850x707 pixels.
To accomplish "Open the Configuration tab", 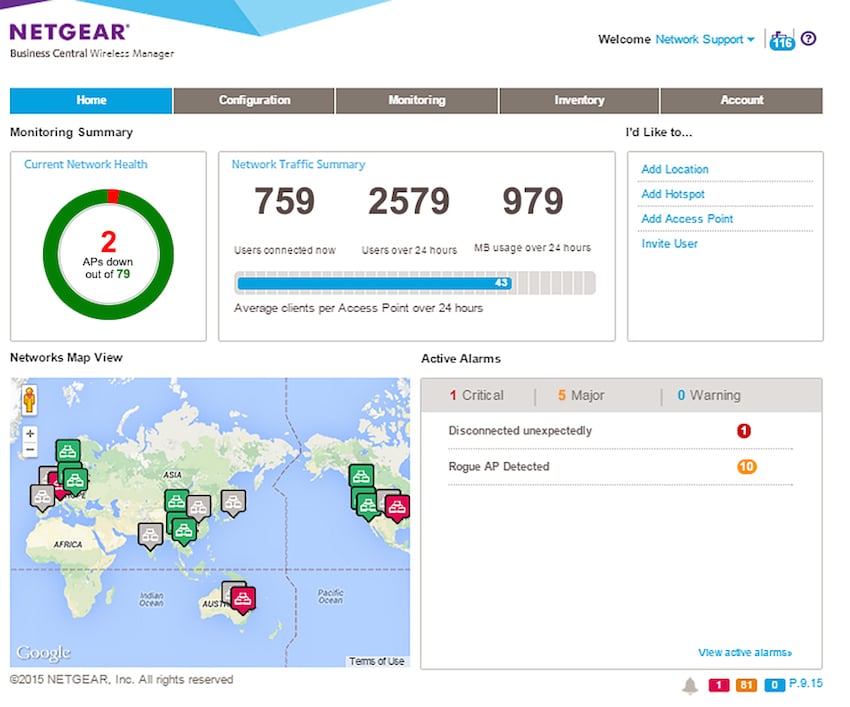I will click(x=254, y=100).
